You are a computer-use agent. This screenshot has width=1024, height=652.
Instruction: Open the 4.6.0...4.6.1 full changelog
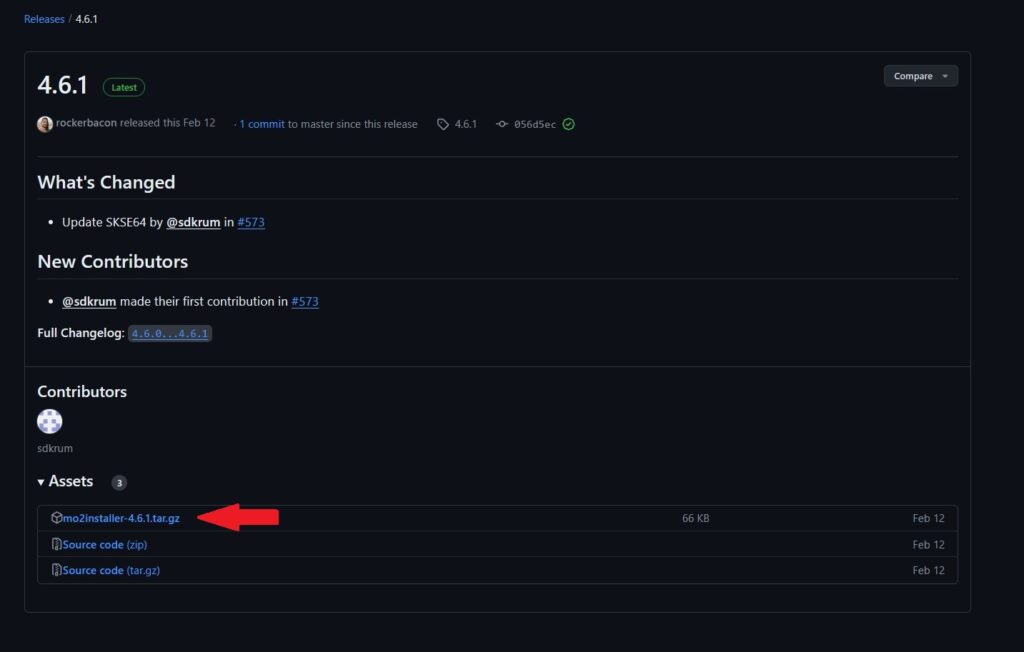point(170,333)
